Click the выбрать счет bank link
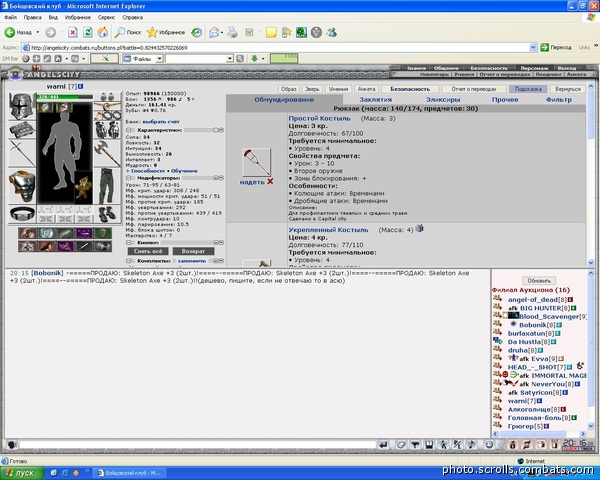 [161, 122]
